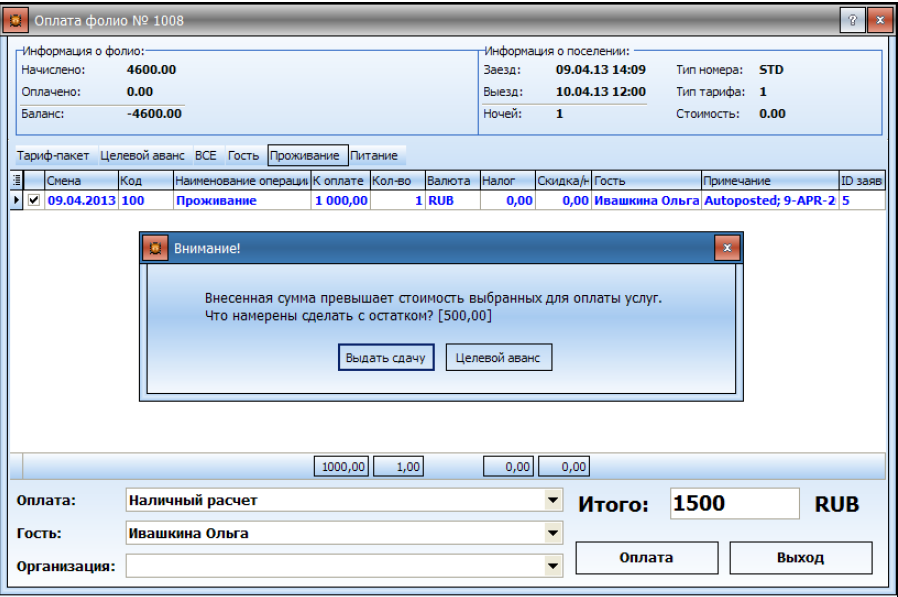Click the Проживание operation name cell

(x=242, y=201)
